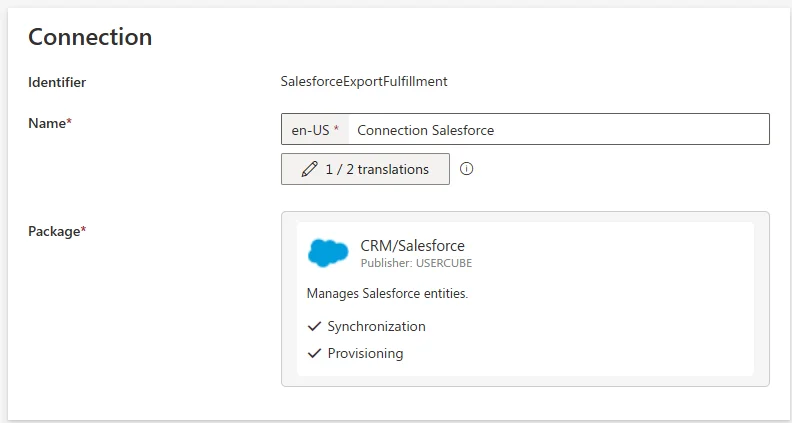This screenshot has height=423, width=792.
Task: Click the Name field label
Action: point(50,123)
